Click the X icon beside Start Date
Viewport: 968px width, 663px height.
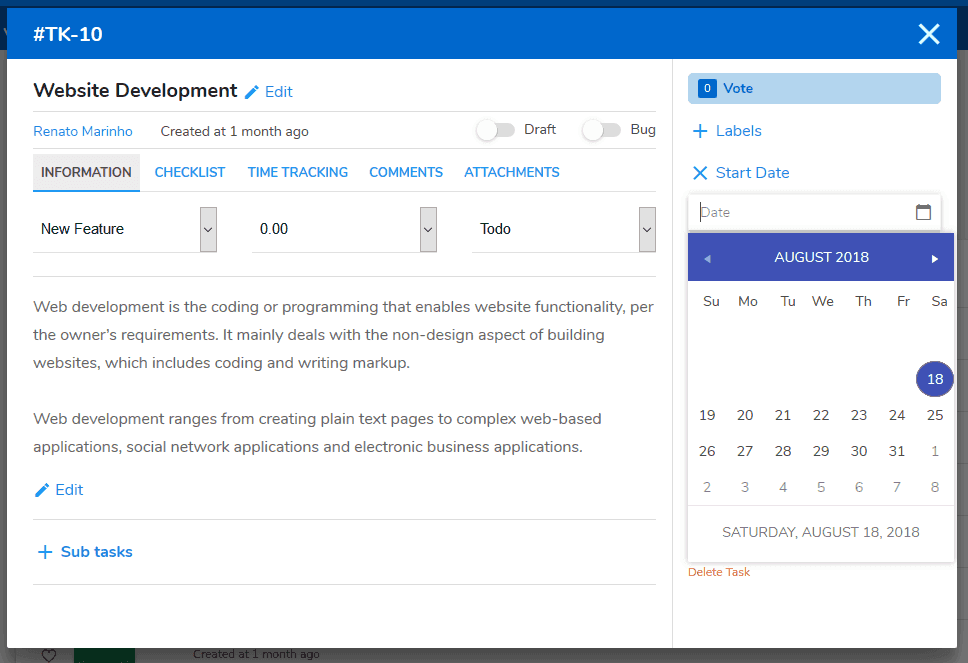tap(700, 173)
